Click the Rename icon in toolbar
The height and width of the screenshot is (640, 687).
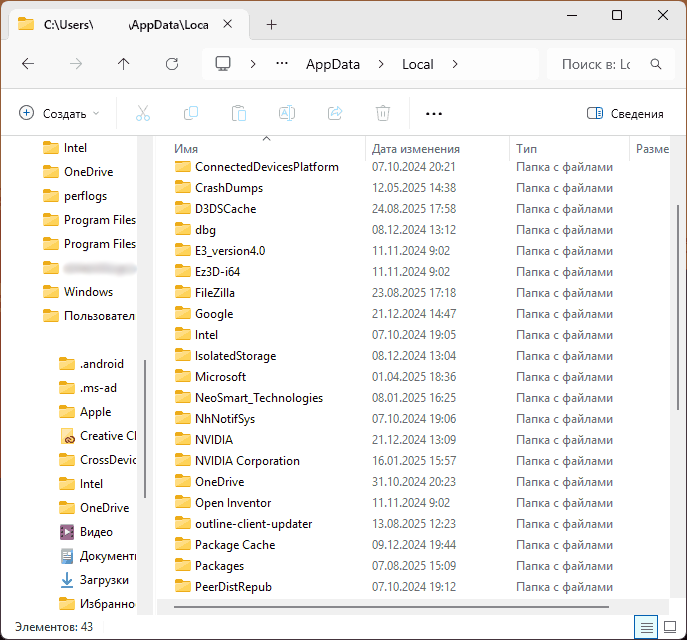[287, 113]
